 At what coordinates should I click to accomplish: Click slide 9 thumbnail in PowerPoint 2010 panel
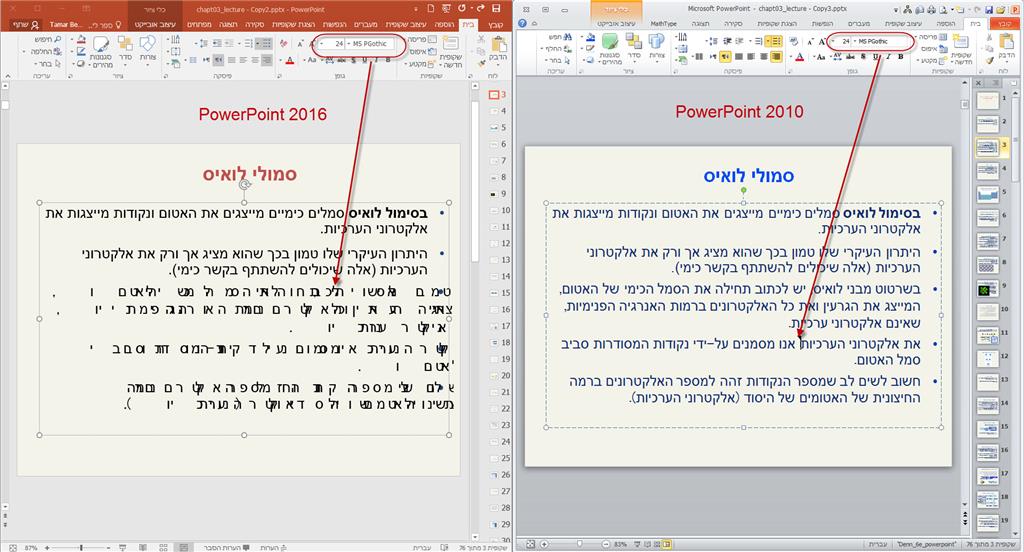987,289
